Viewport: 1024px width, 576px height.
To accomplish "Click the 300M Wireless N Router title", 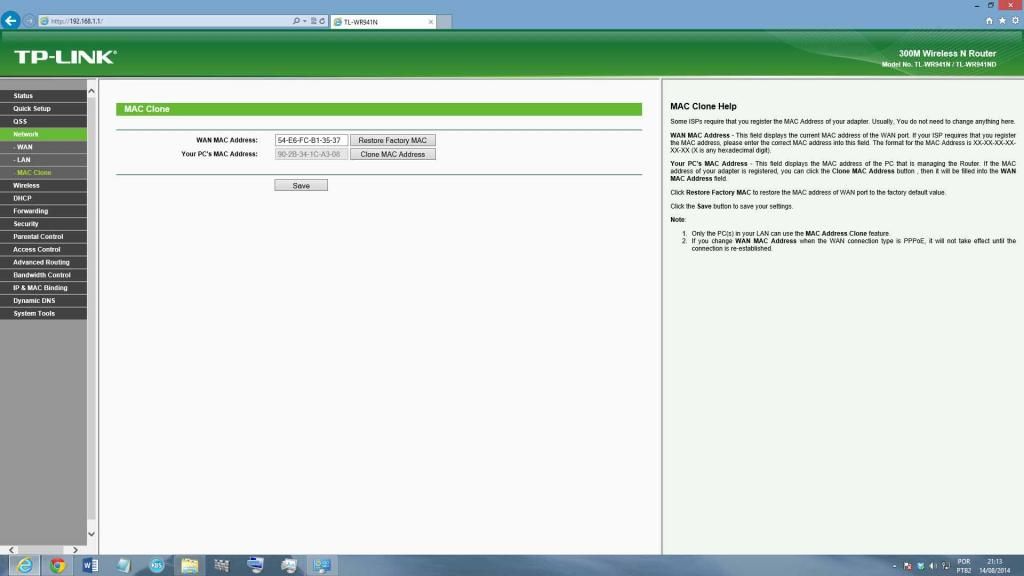I will [x=947, y=54].
